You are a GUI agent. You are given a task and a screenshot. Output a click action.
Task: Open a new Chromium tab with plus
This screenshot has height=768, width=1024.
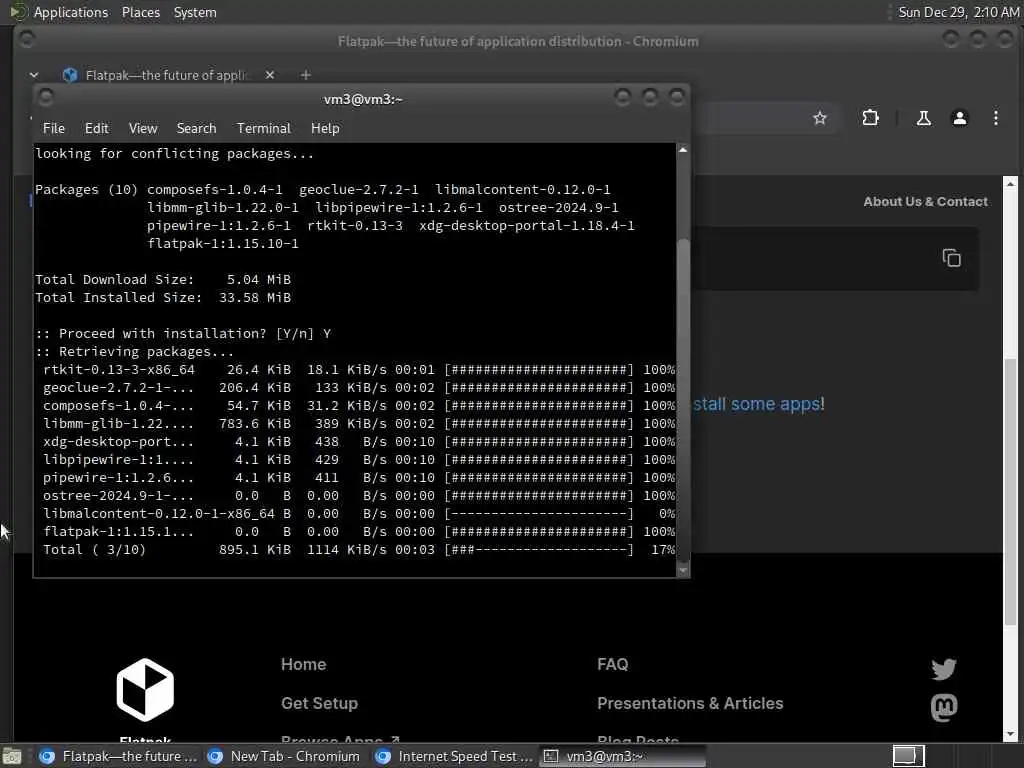click(x=305, y=75)
